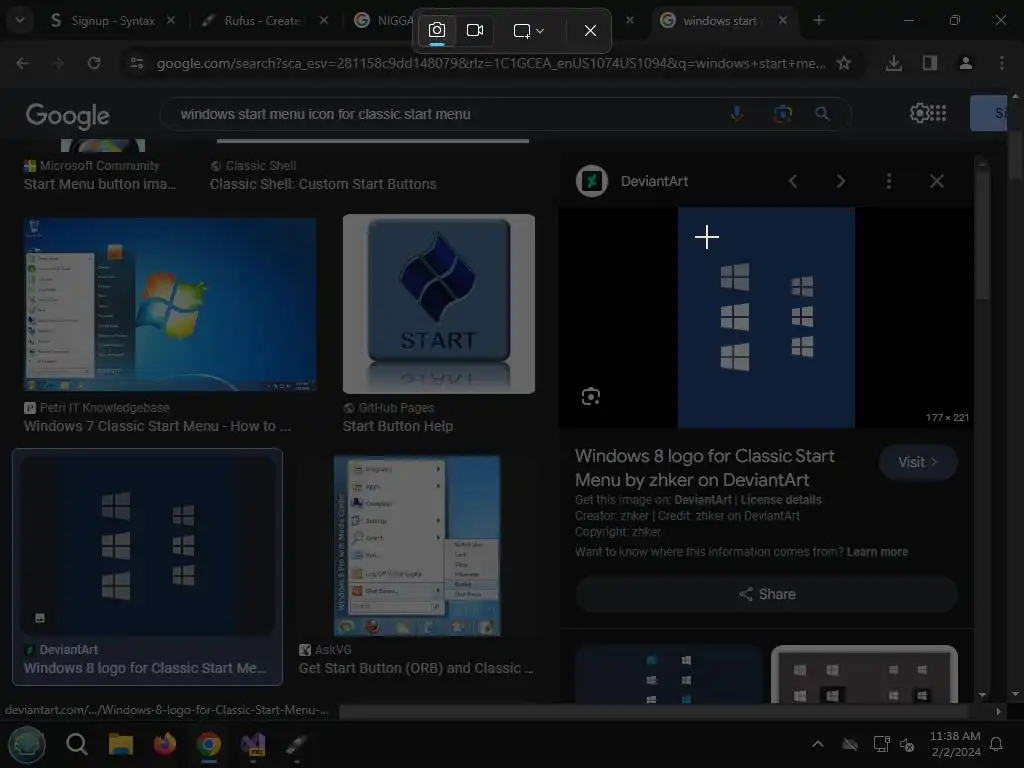Open the Chrome profile menu
The image size is (1024, 768).
click(x=966, y=63)
